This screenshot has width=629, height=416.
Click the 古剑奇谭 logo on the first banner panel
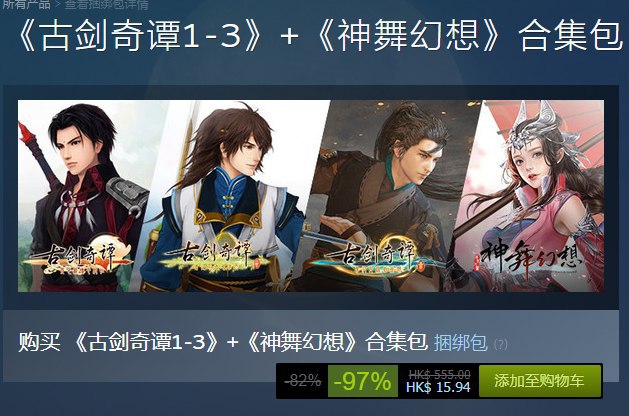(78, 259)
